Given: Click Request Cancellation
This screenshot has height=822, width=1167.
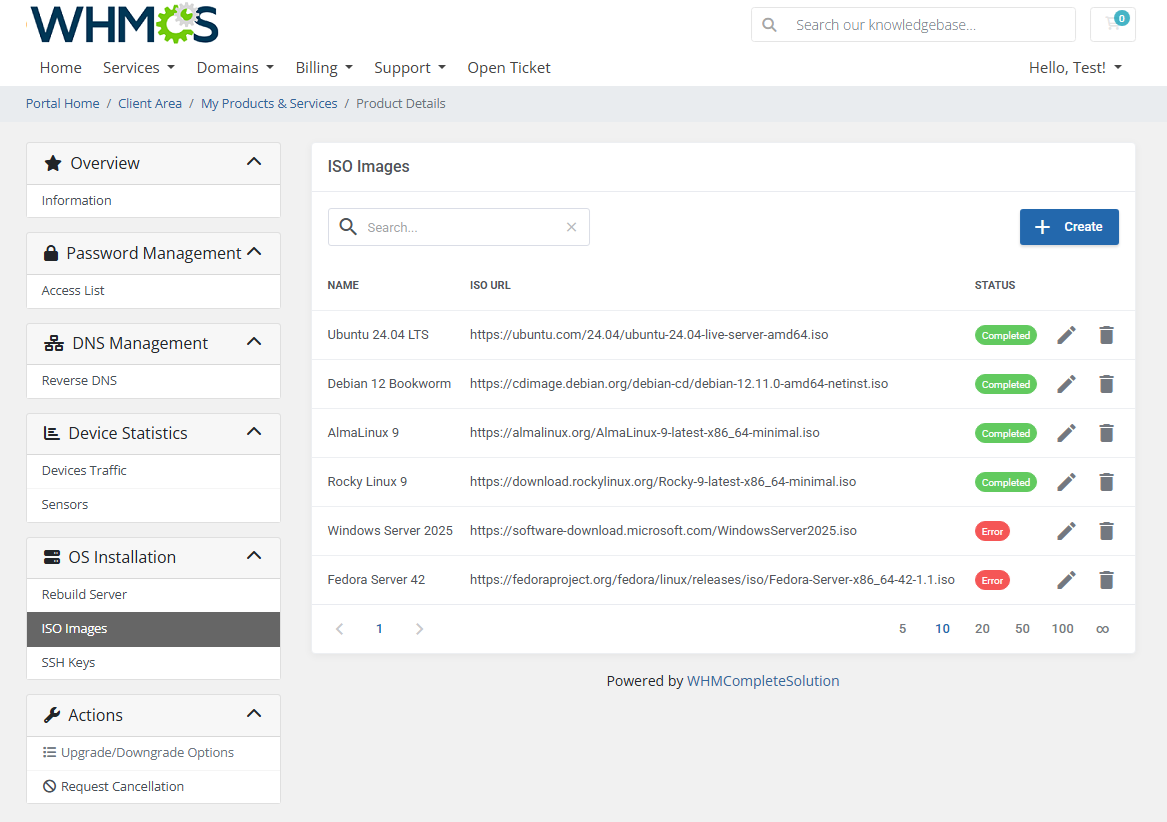Looking at the screenshot, I should (x=153, y=787).
